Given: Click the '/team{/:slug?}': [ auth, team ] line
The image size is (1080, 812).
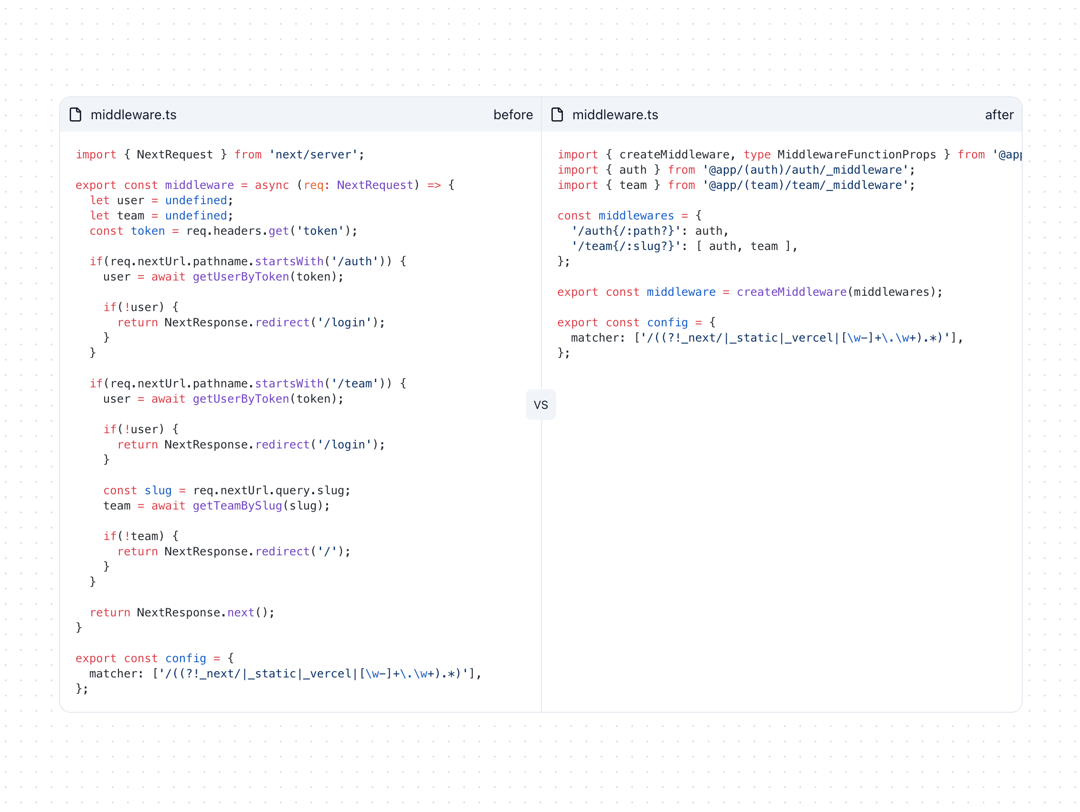Looking at the screenshot, I should pos(684,246).
